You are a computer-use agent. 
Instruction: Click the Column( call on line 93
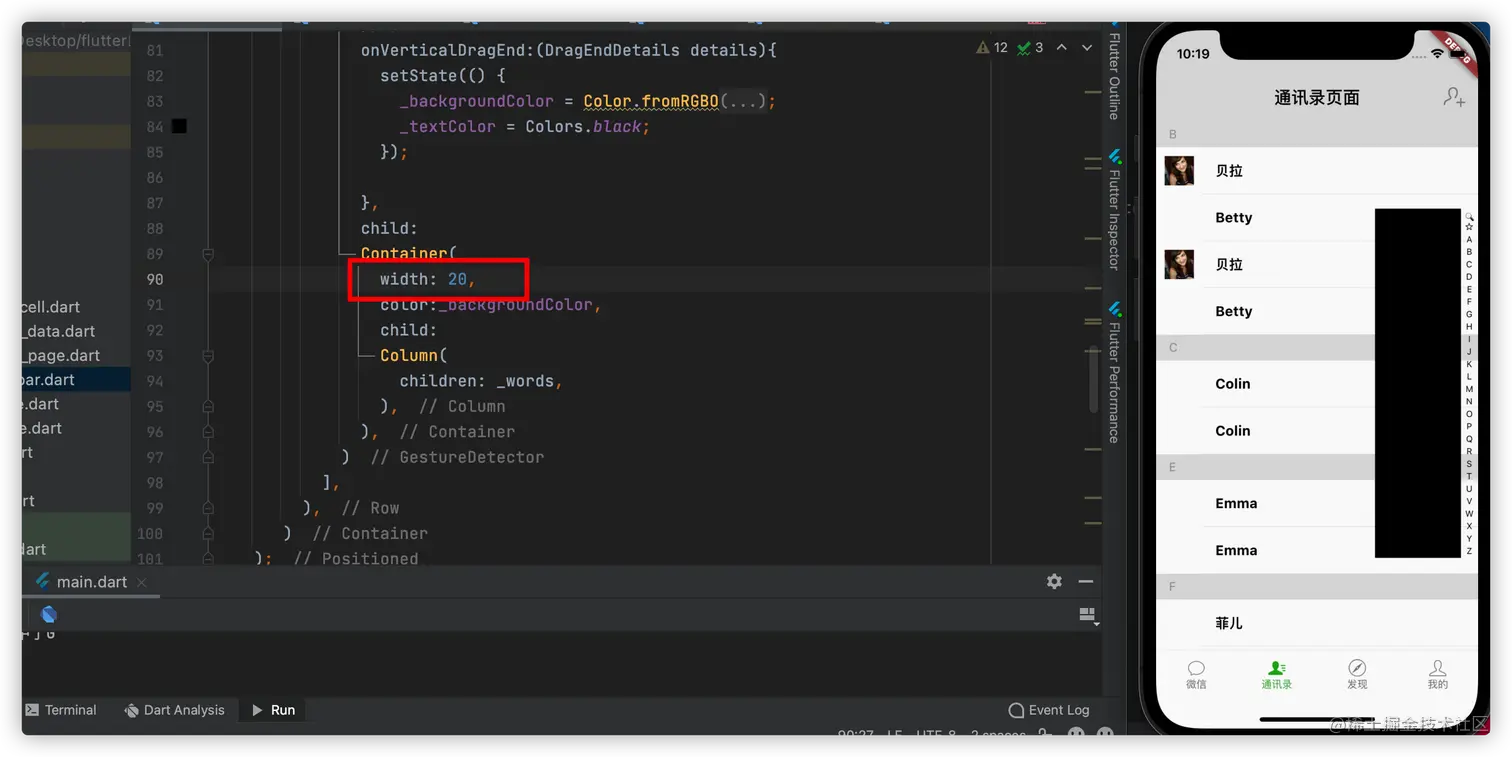(x=413, y=356)
